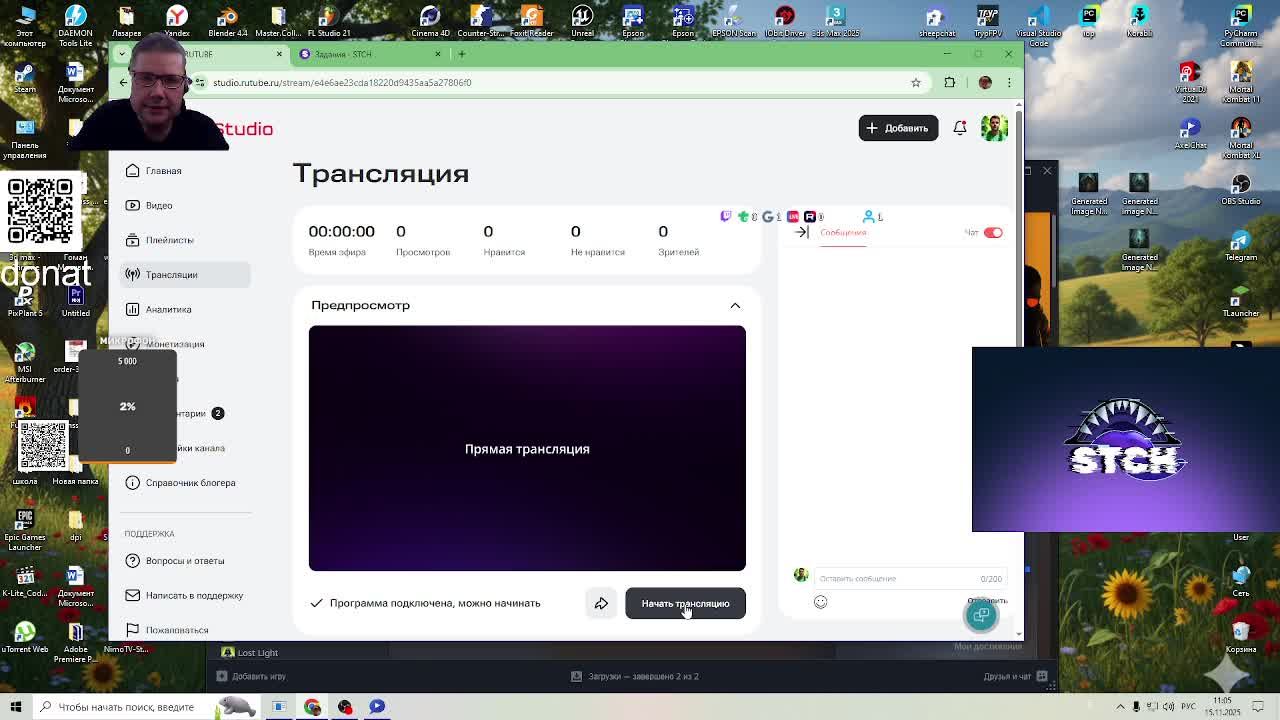Open Друзья и чат in Steam window

[1014, 677]
